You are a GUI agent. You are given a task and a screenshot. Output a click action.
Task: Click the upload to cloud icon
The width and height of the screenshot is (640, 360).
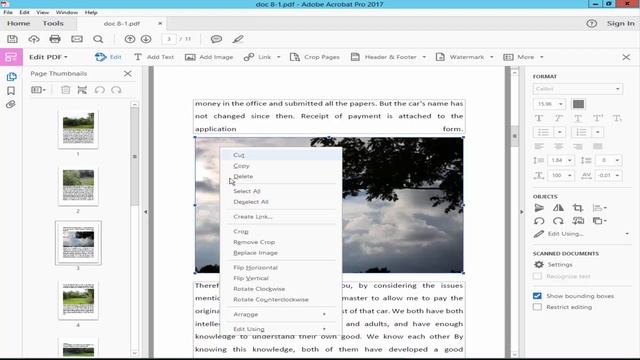click(x=34, y=39)
